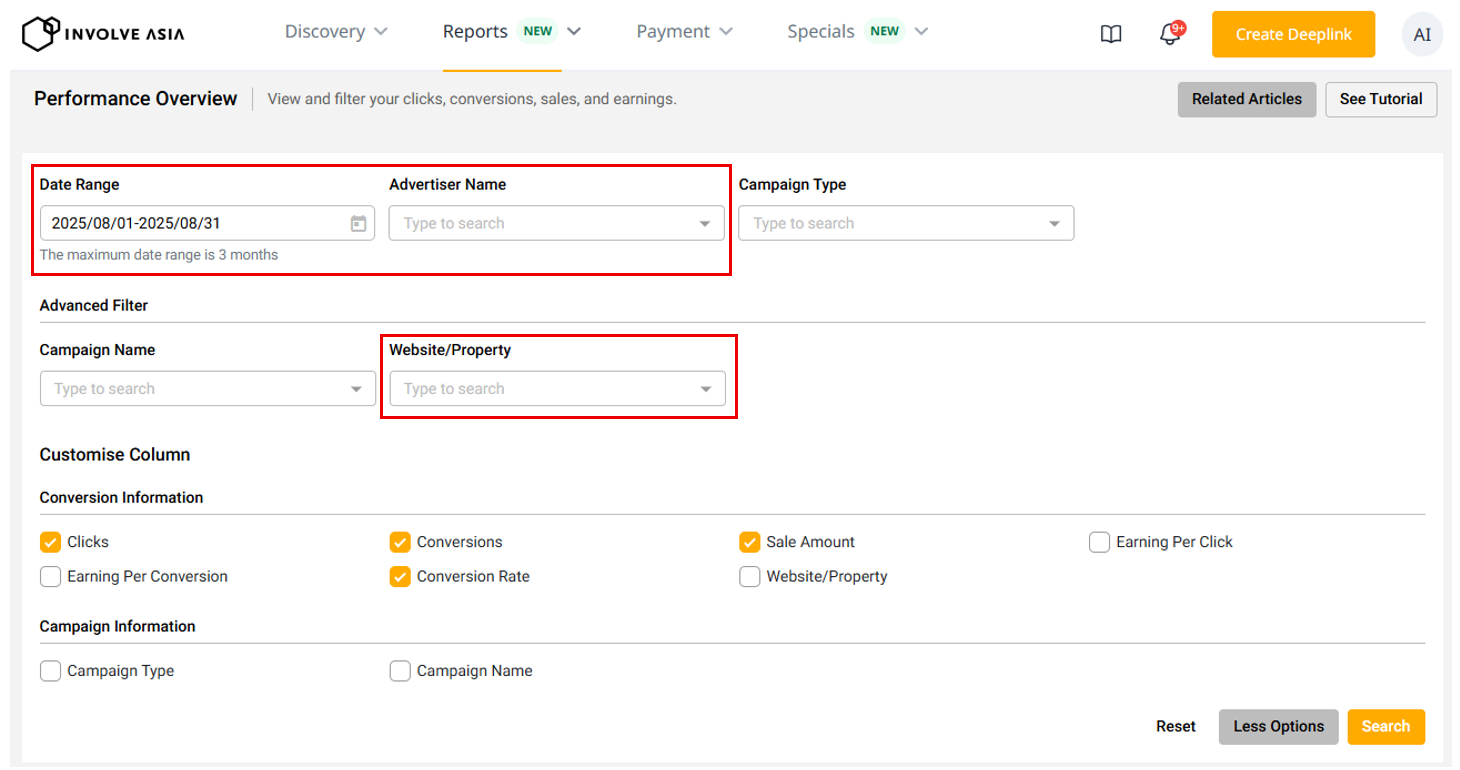Tick the Campaign Name checkbox

point(400,671)
